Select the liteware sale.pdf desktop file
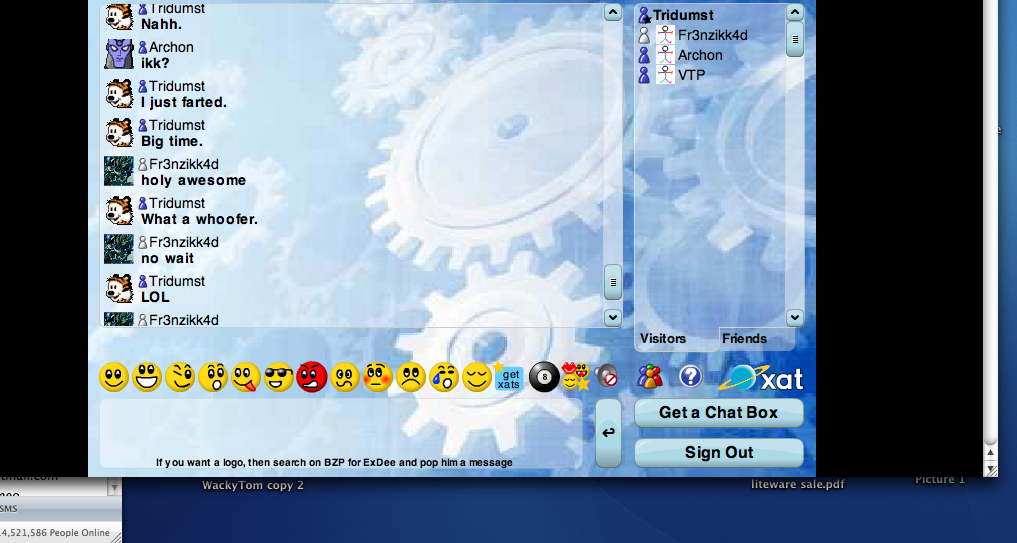 [x=798, y=484]
